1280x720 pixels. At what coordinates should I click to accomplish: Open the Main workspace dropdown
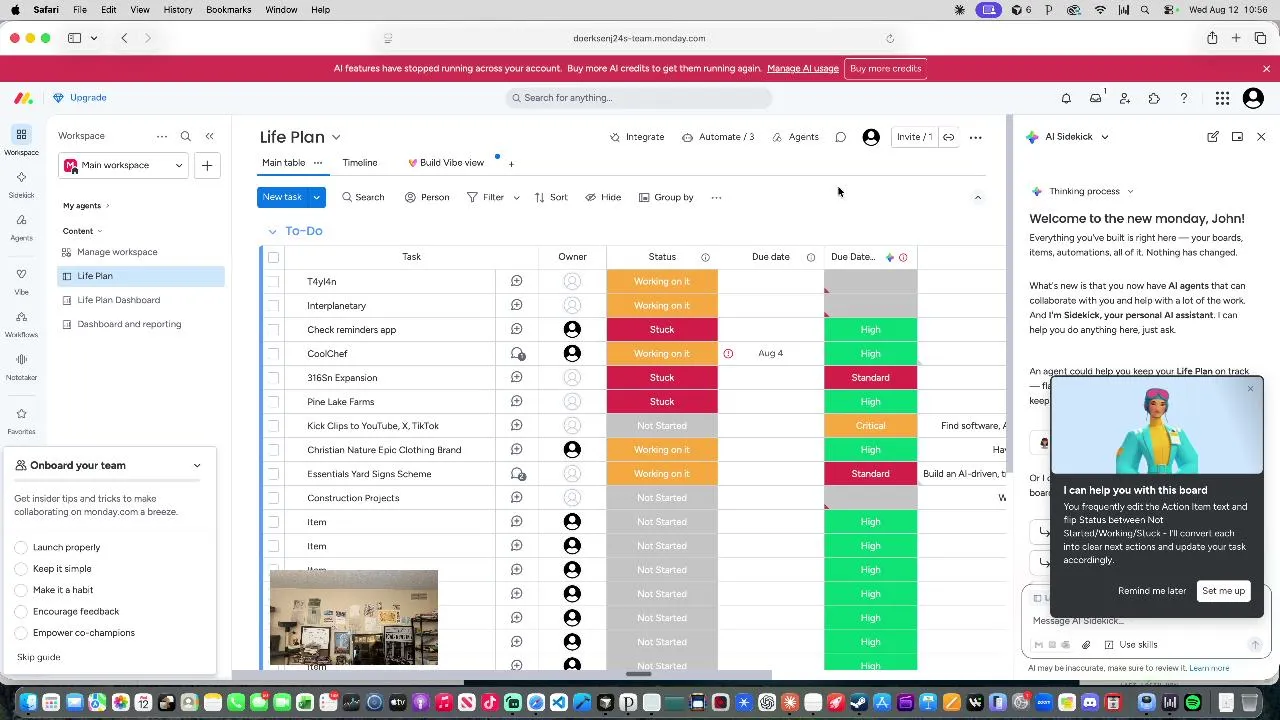point(124,165)
